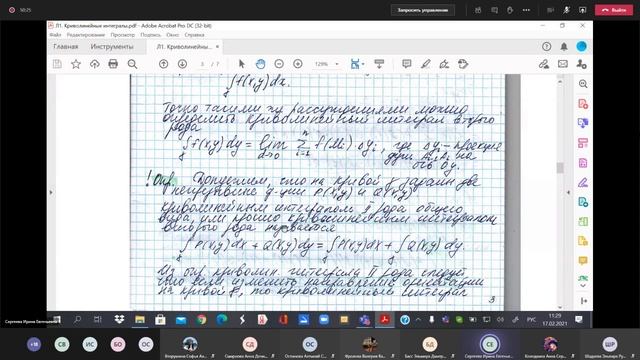Image resolution: width=640 pixels, height=360 pixels.
Task: Click the yellow Comment icon in right pane
Action: pos(583,260)
